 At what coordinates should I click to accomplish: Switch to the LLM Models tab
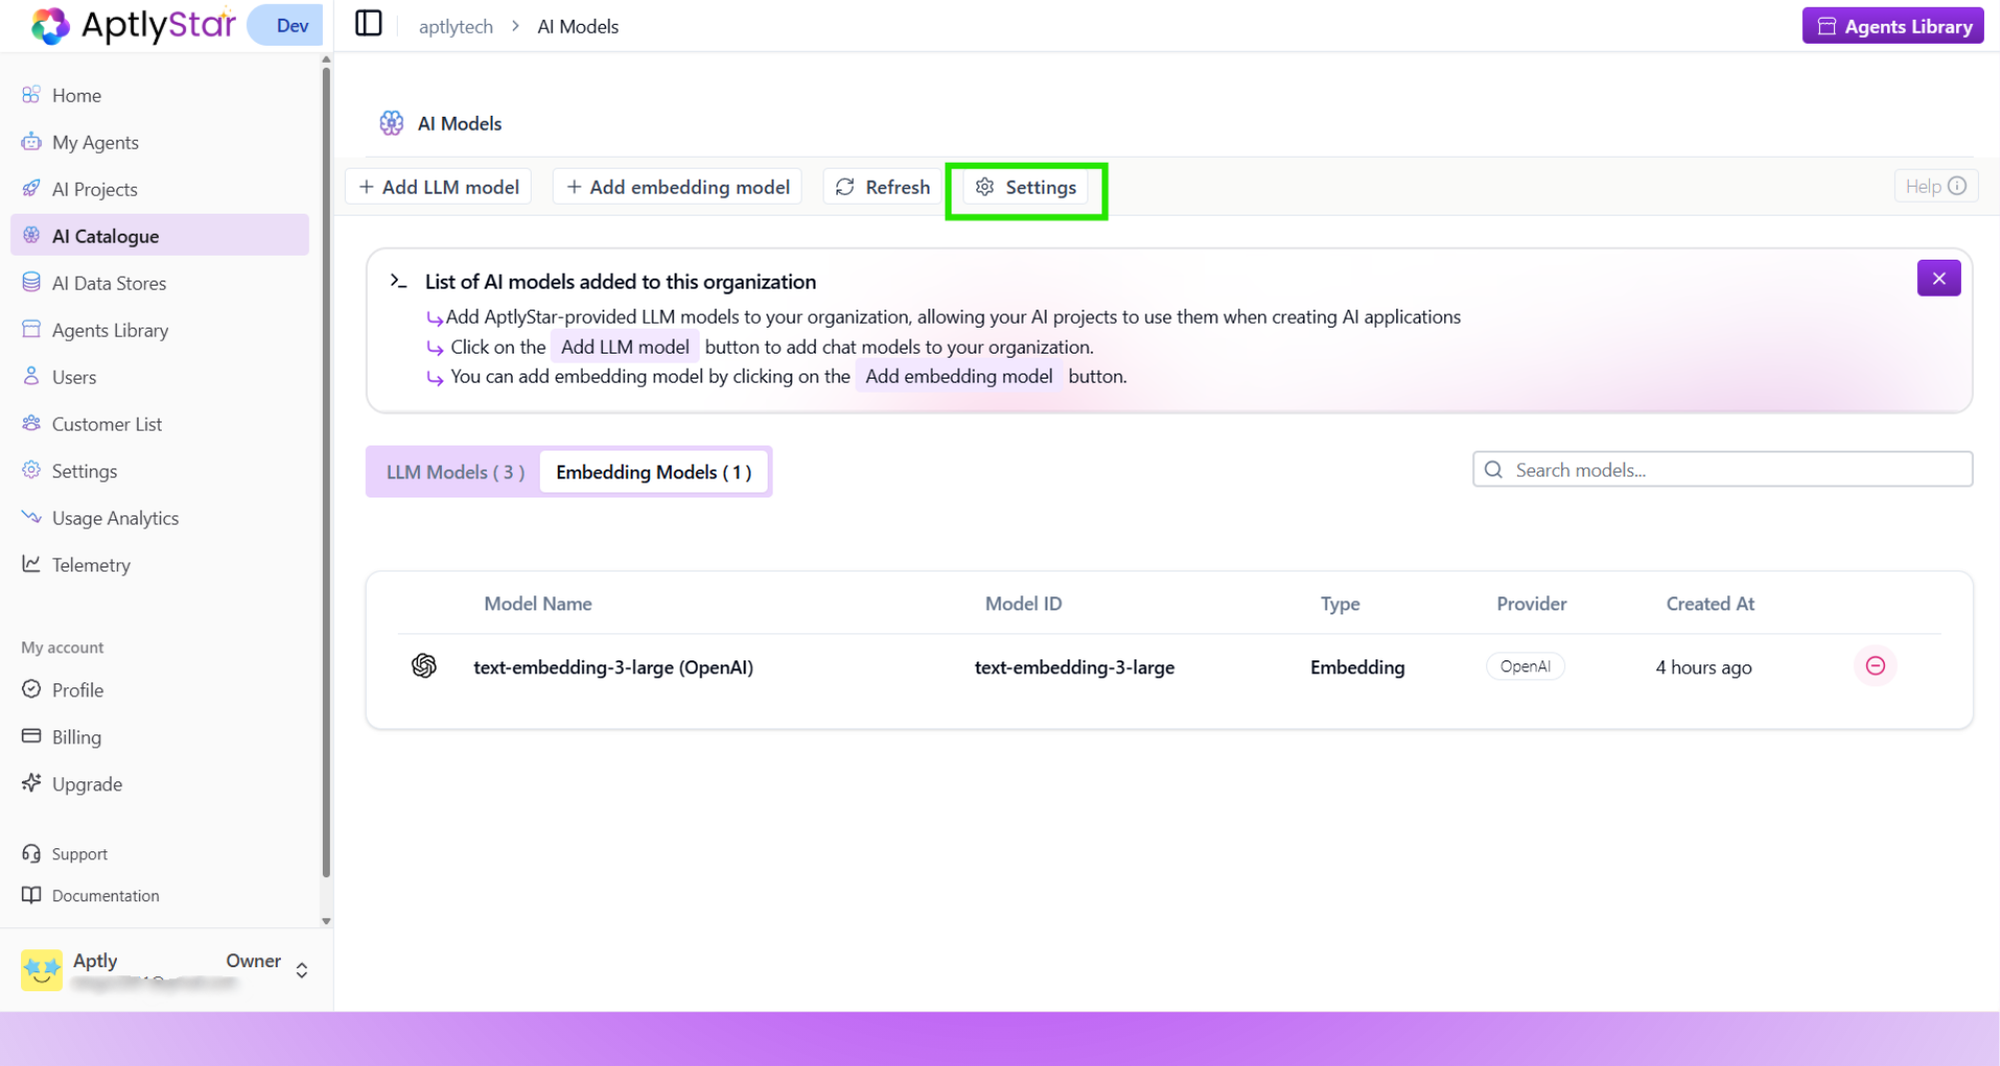click(x=453, y=471)
